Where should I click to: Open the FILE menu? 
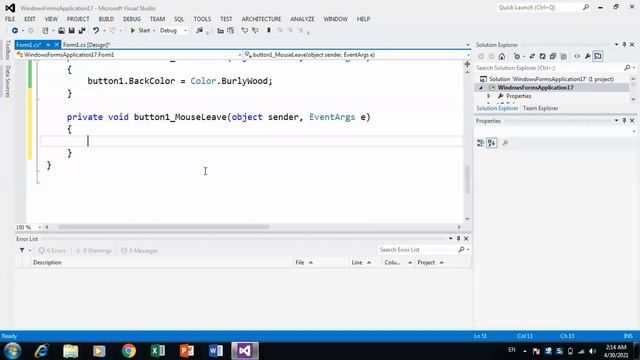click(10, 19)
